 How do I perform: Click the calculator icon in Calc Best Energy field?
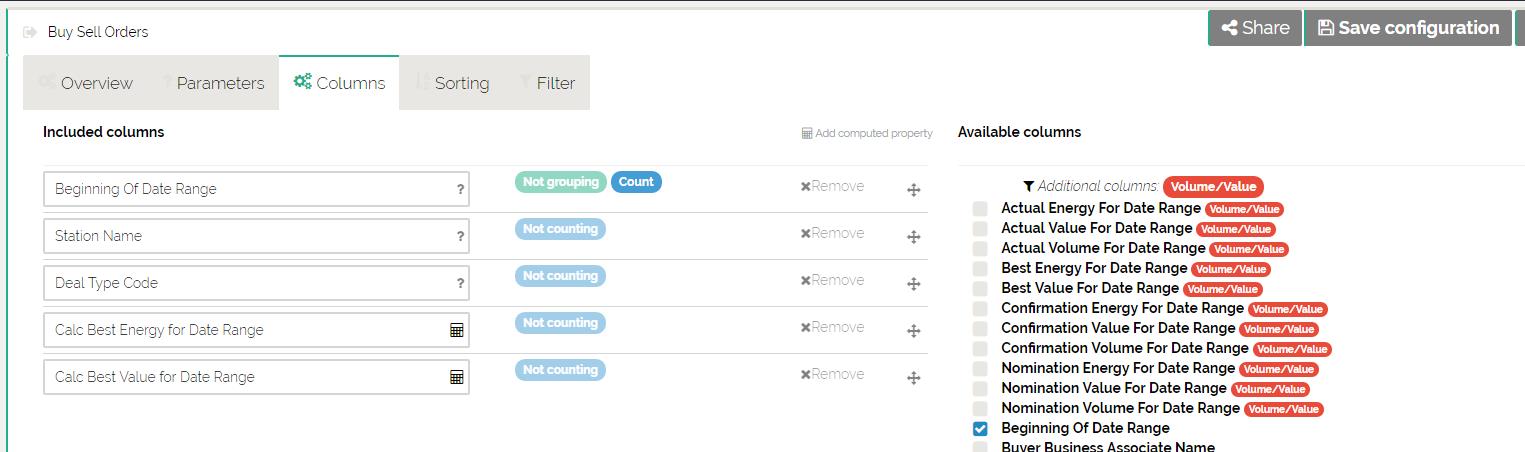pyautogui.click(x=456, y=330)
